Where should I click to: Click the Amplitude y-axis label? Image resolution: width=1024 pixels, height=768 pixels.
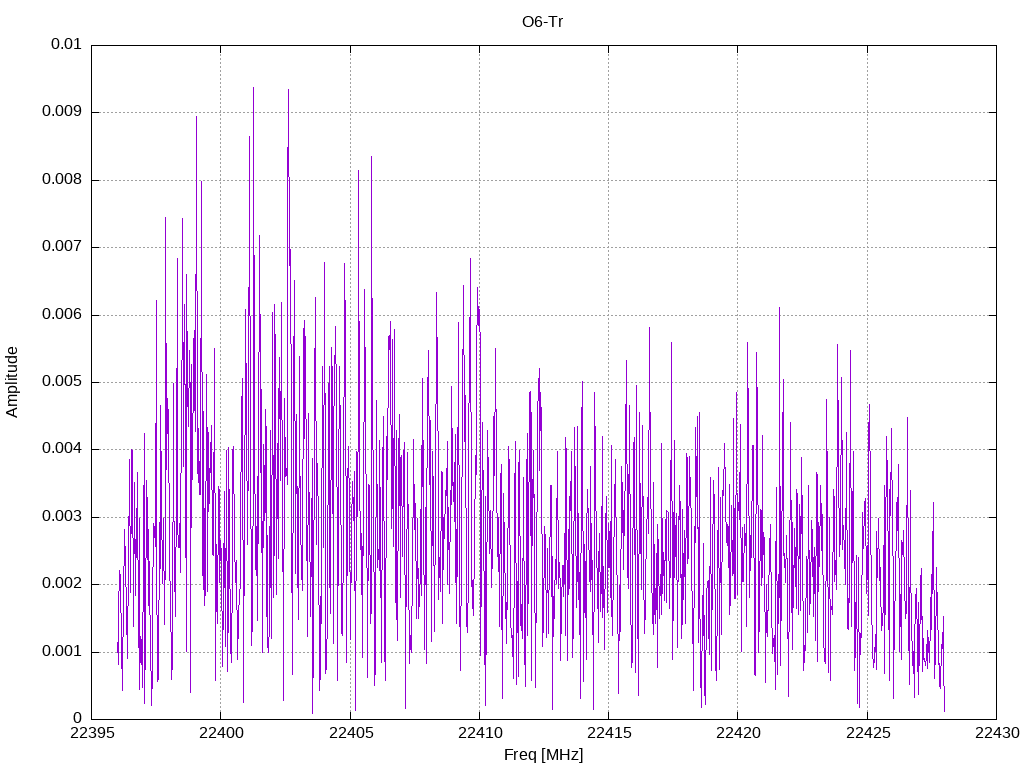(x=12, y=382)
